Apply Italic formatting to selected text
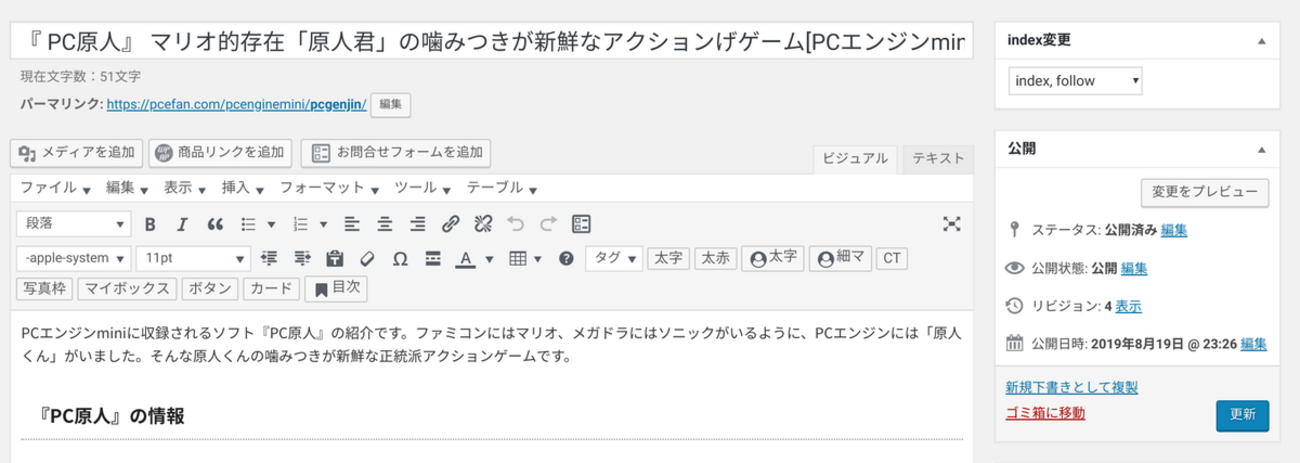Image resolution: width=1300 pixels, height=463 pixels. [182, 224]
